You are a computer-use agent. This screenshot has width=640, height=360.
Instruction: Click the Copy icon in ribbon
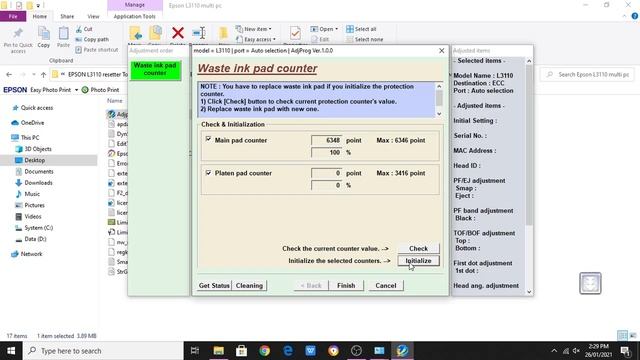[44, 33]
